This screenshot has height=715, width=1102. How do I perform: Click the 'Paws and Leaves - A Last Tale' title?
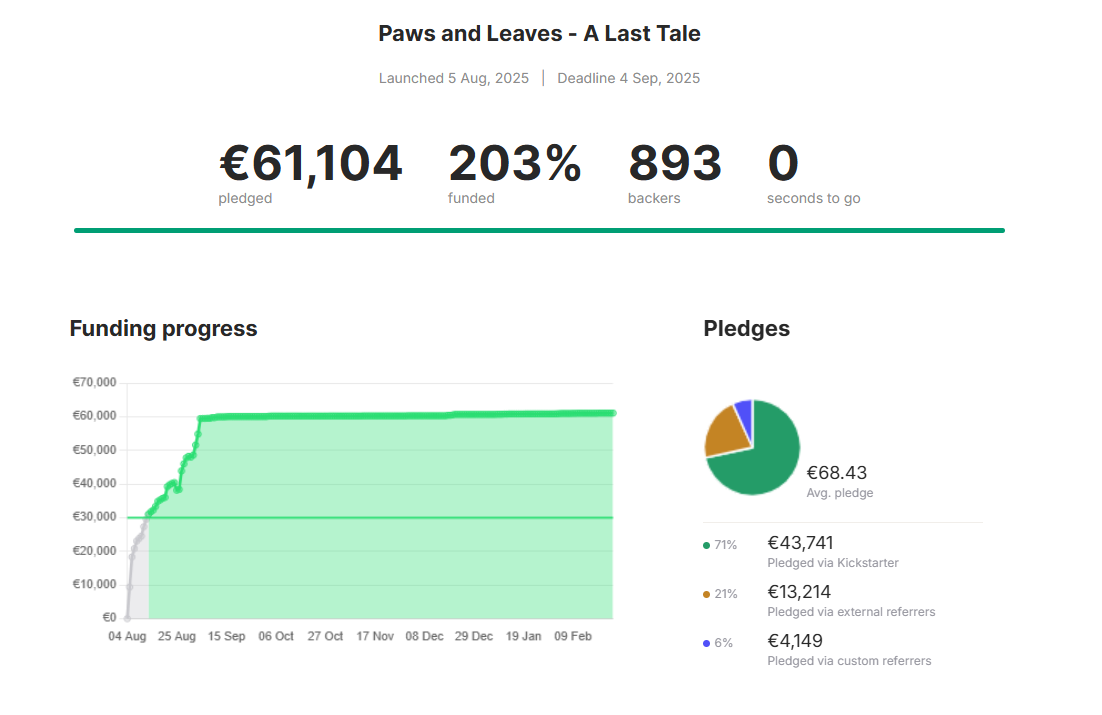click(x=539, y=34)
